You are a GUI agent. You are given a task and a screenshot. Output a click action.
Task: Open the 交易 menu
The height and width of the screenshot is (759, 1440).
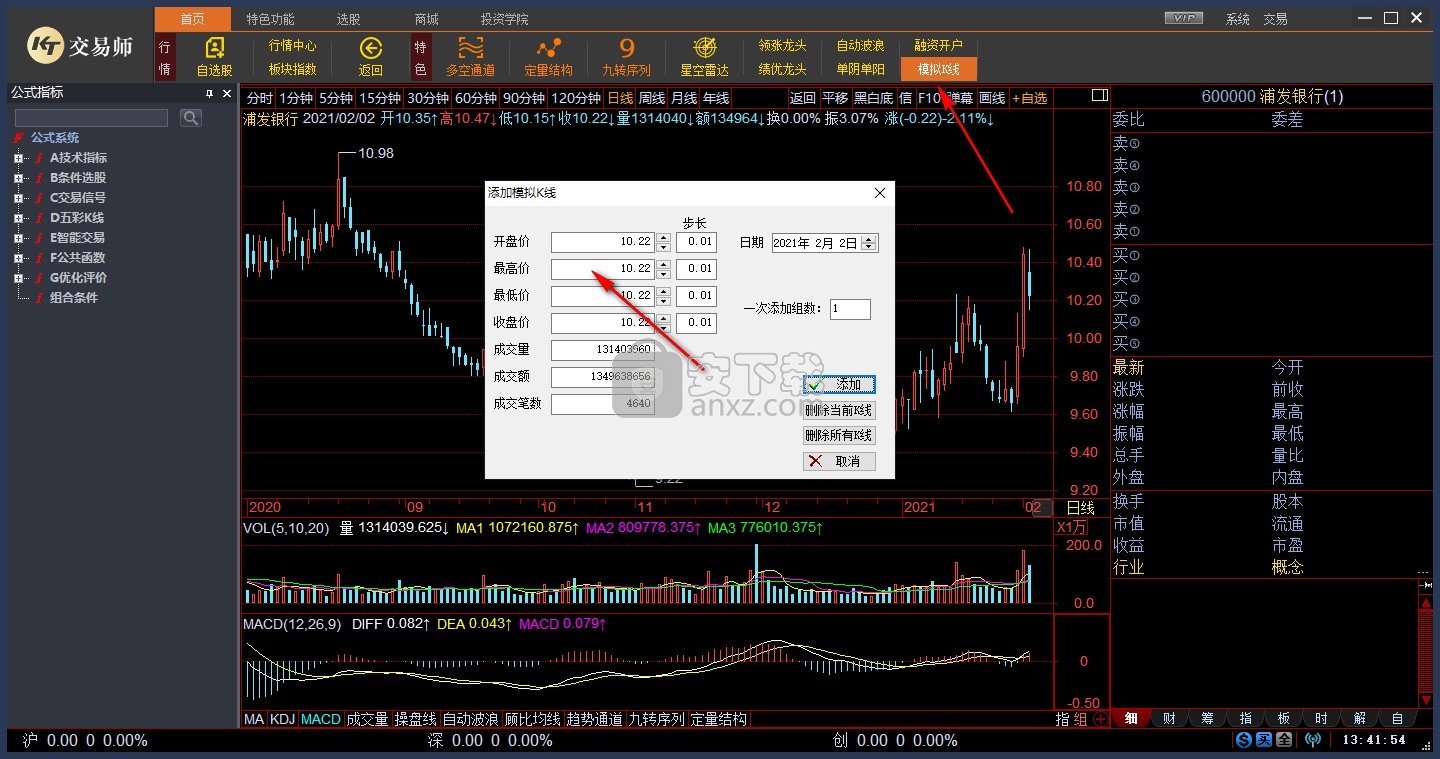[1275, 19]
